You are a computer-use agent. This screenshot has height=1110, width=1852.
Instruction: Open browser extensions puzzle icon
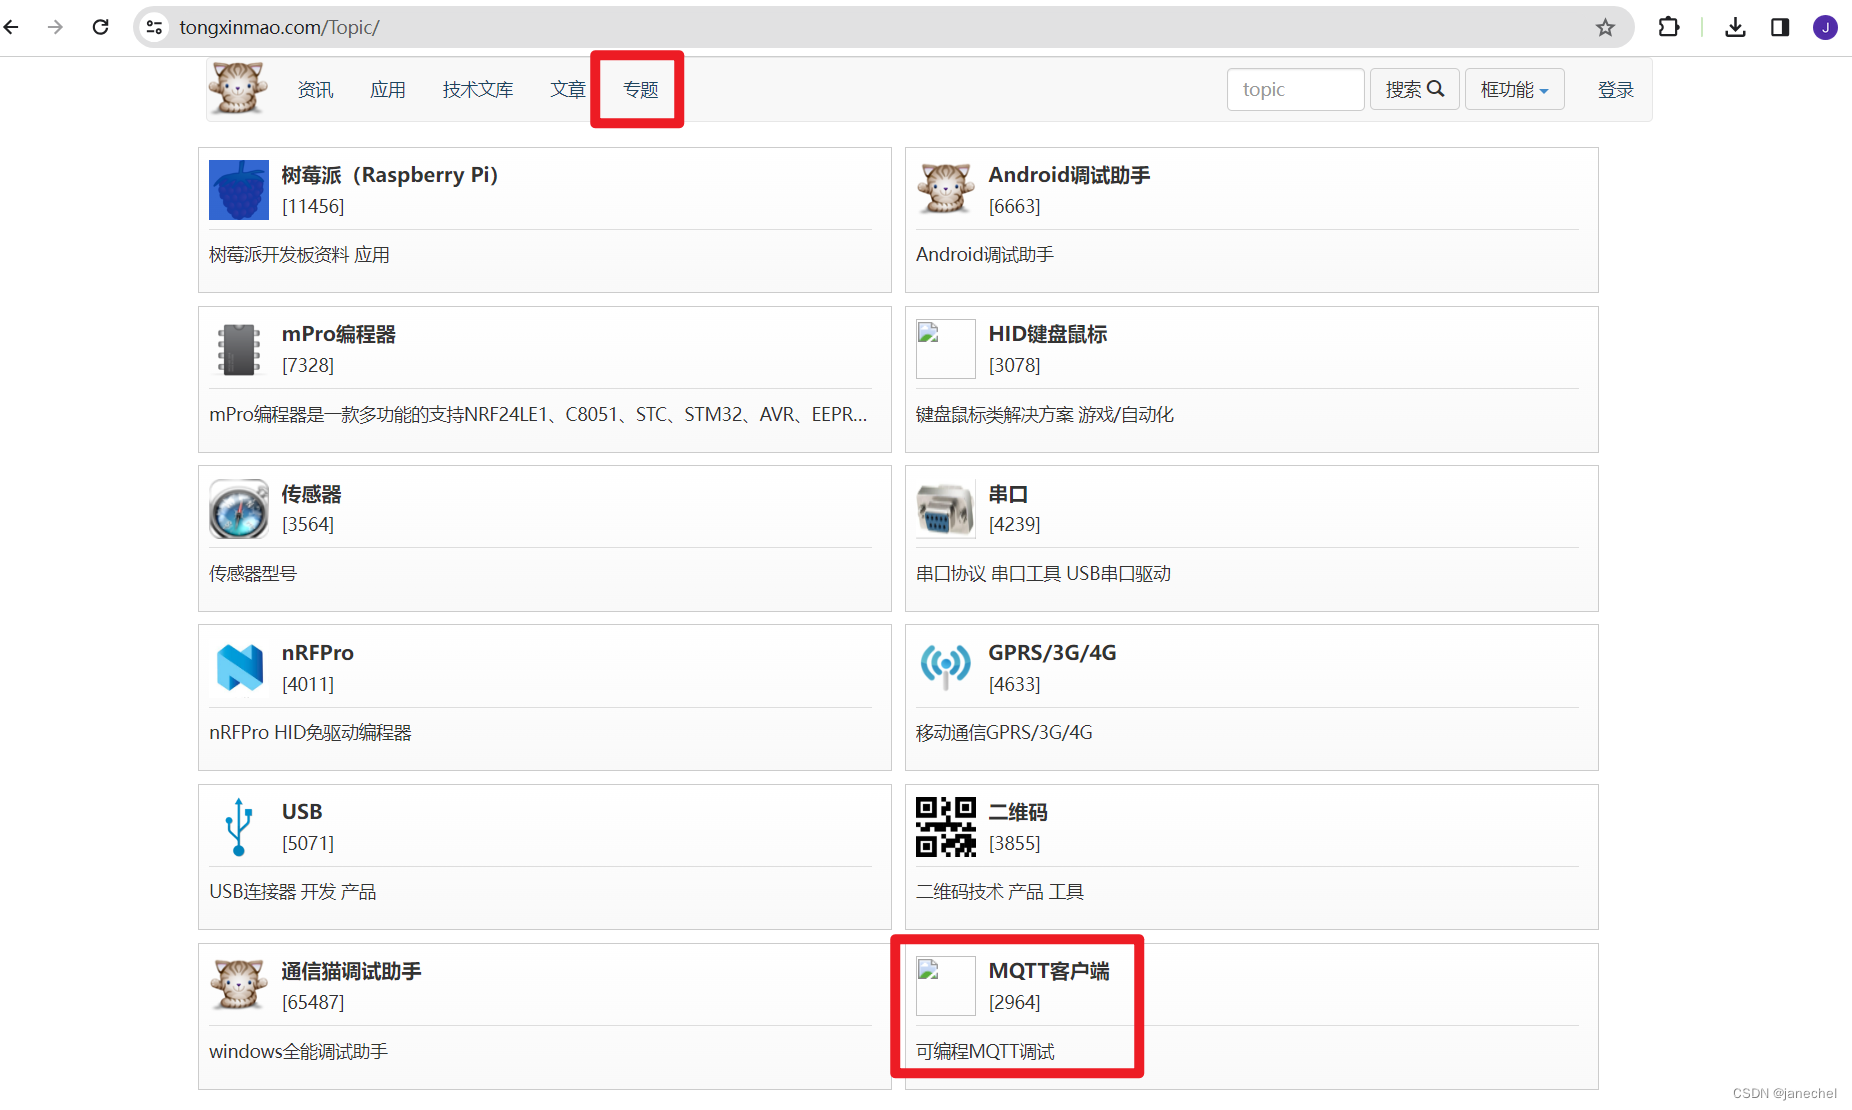(x=1668, y=27)
